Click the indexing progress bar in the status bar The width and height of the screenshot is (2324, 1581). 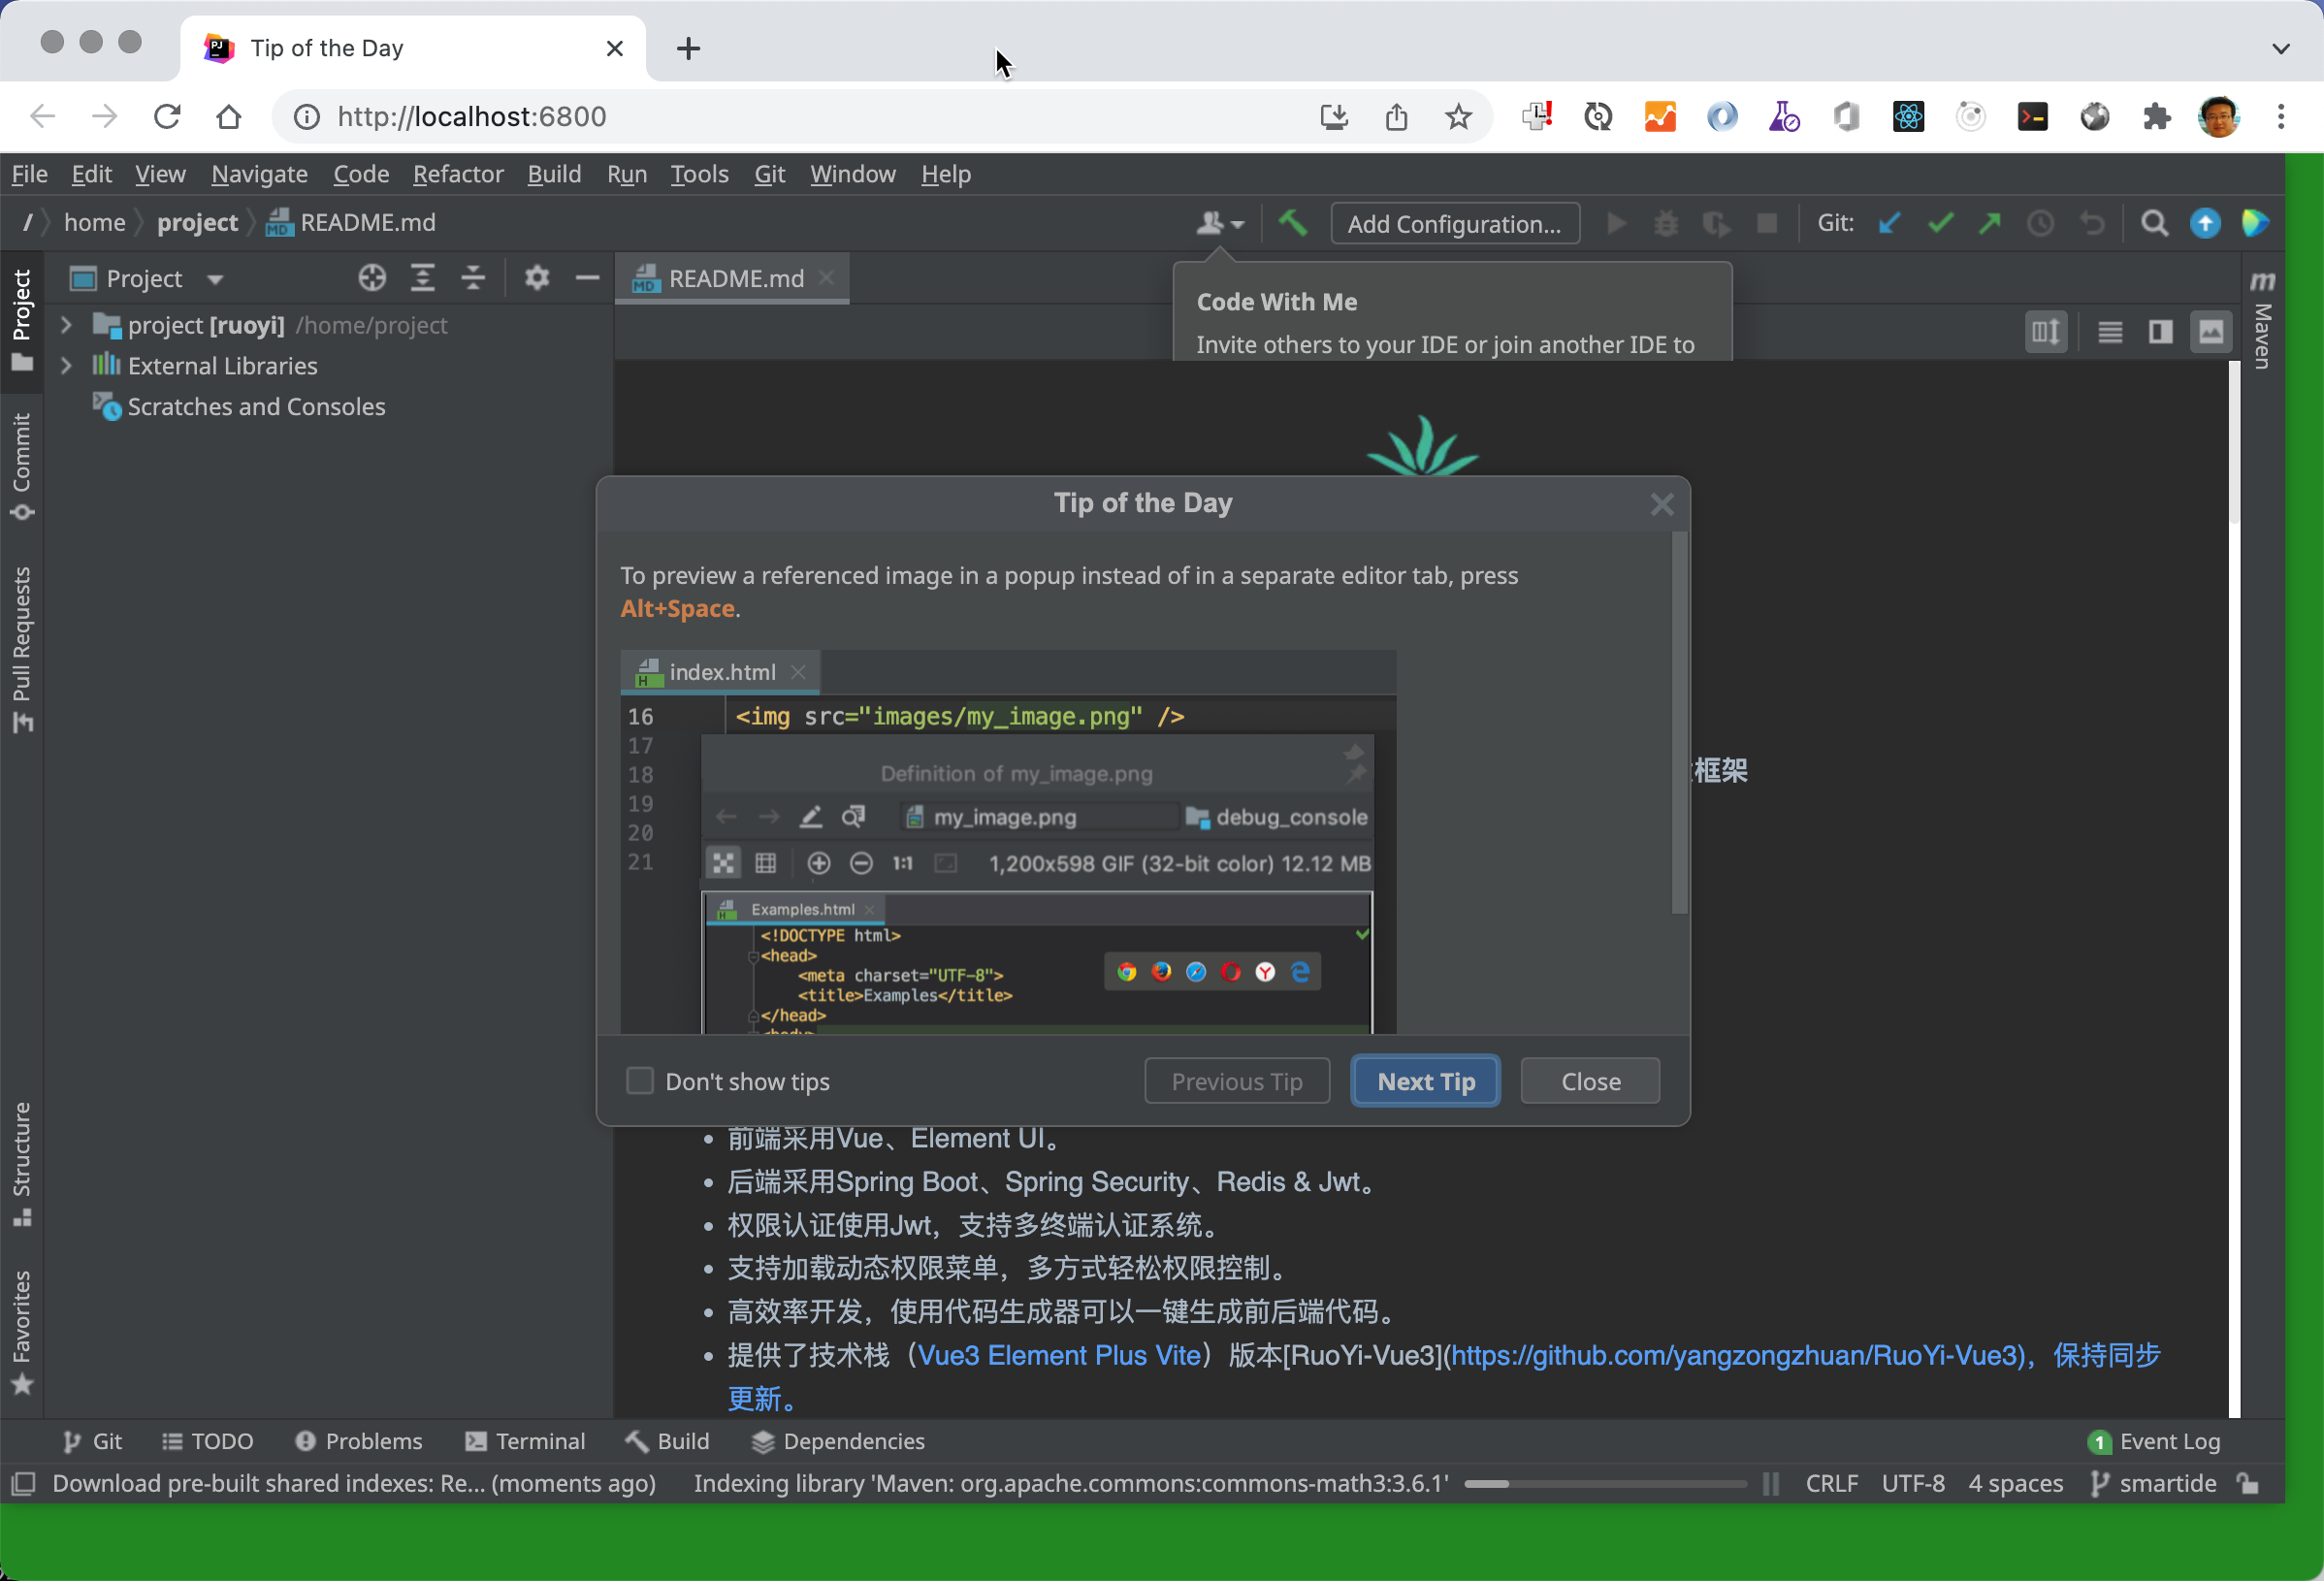(1604, 1484)
